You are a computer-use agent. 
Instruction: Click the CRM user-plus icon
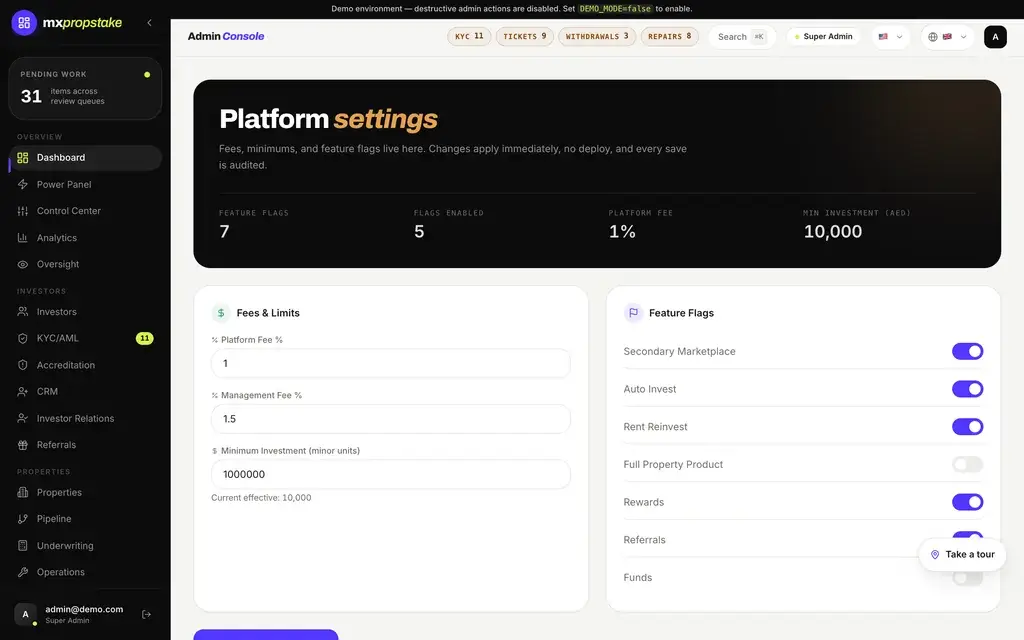[23, 392]
